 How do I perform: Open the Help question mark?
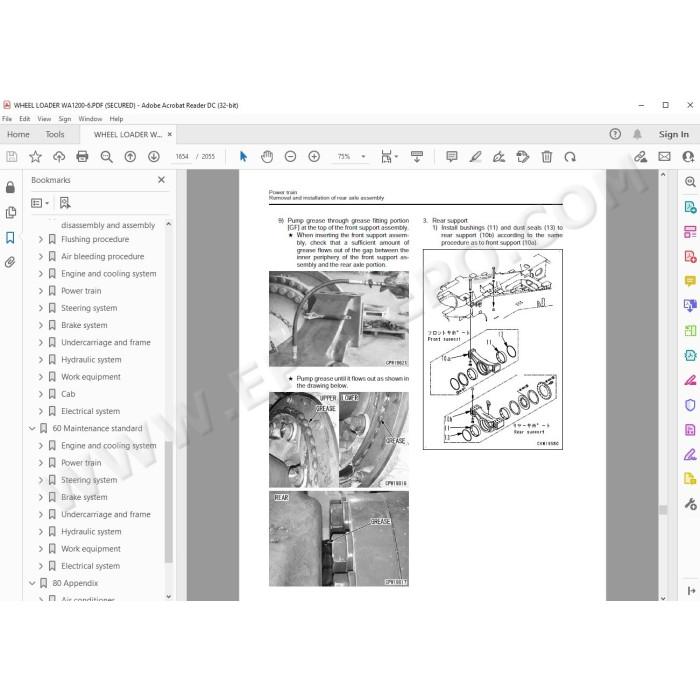pos(615,134)
